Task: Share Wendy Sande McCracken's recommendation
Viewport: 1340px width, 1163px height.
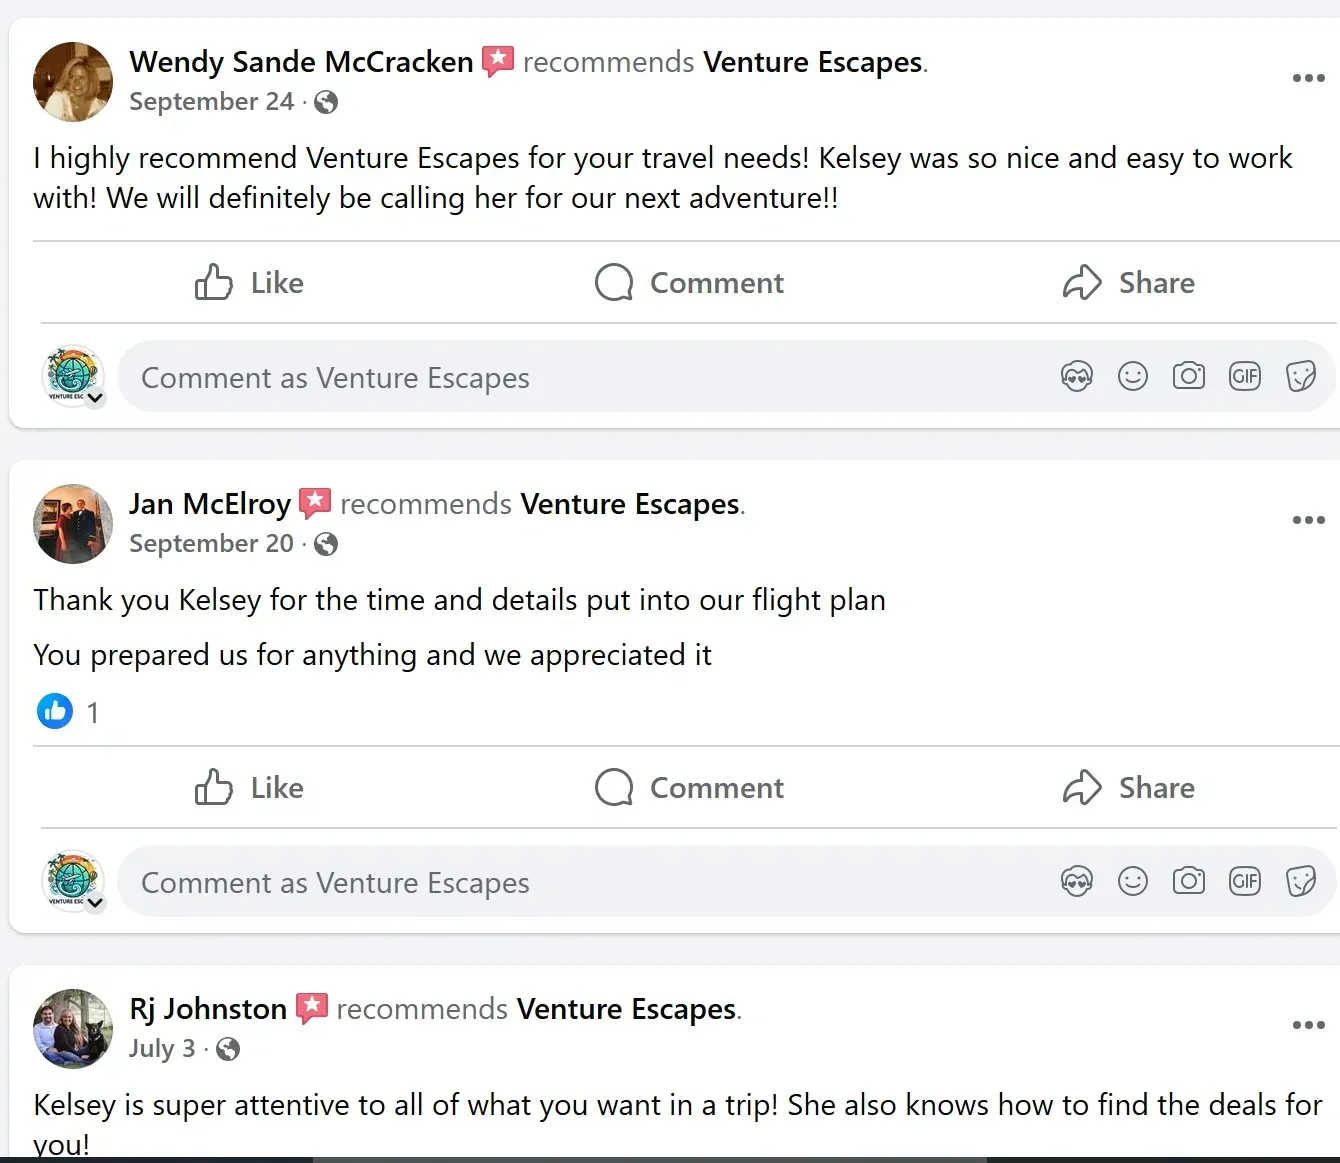Action: (1129, 283)
